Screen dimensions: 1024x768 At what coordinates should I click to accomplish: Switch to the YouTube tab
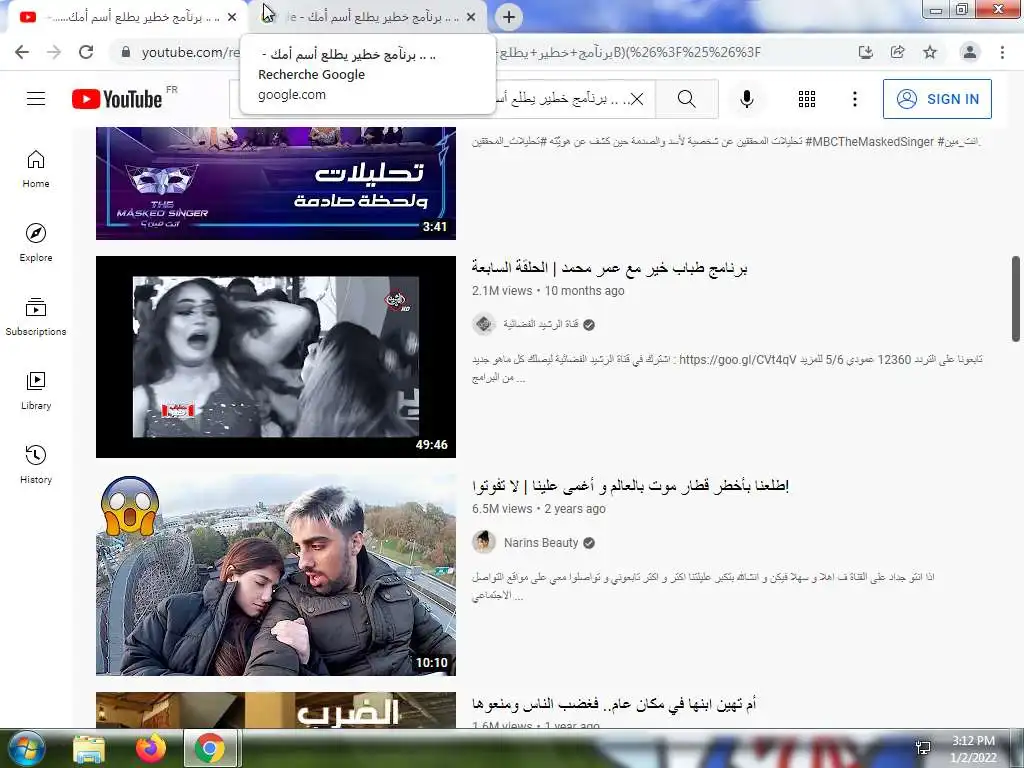pyautogui.click(x=127, y=17)
